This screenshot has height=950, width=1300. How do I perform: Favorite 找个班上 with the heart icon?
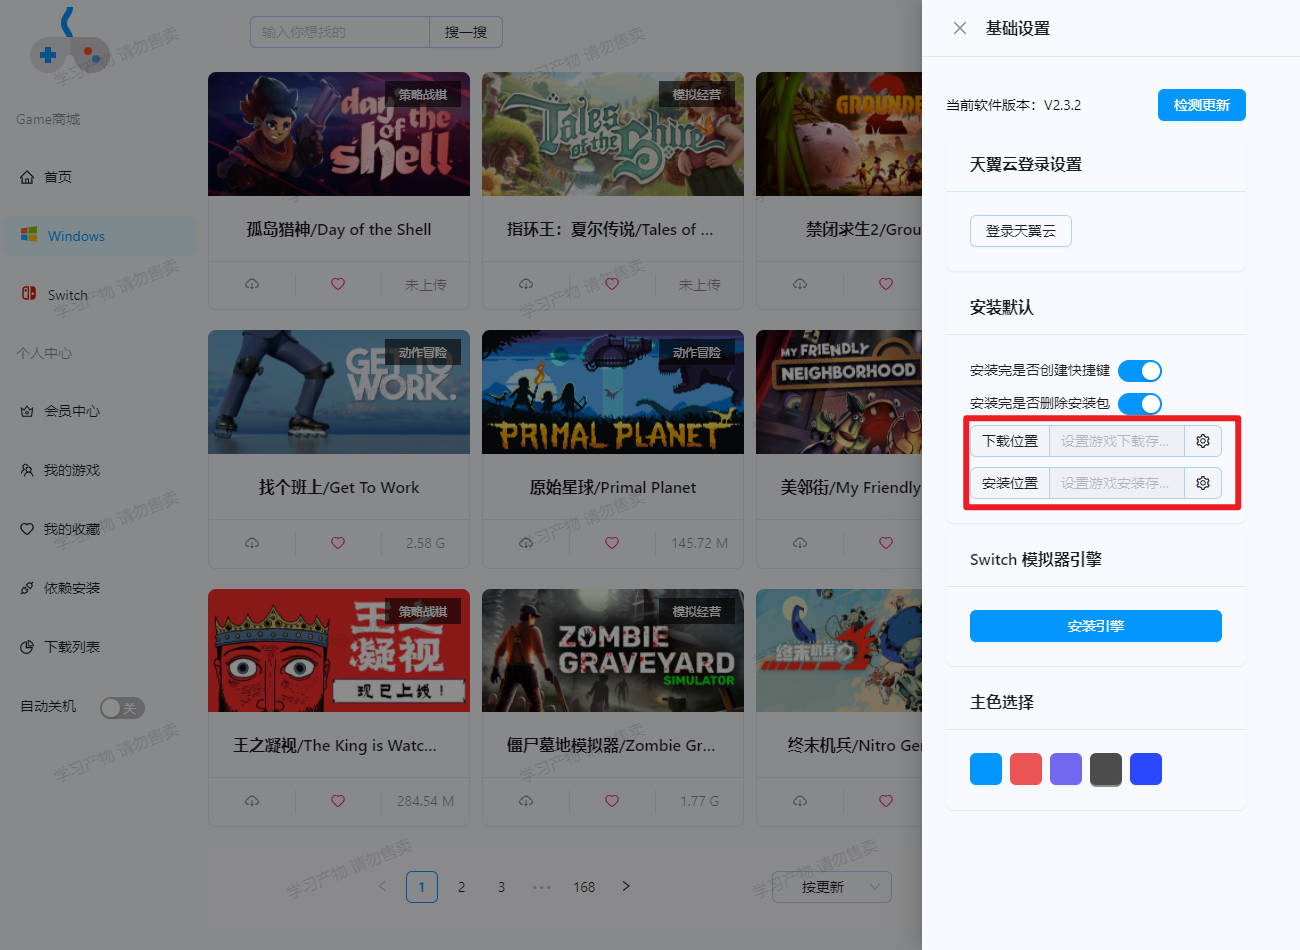pyautogui.click(x=338, y=543)
